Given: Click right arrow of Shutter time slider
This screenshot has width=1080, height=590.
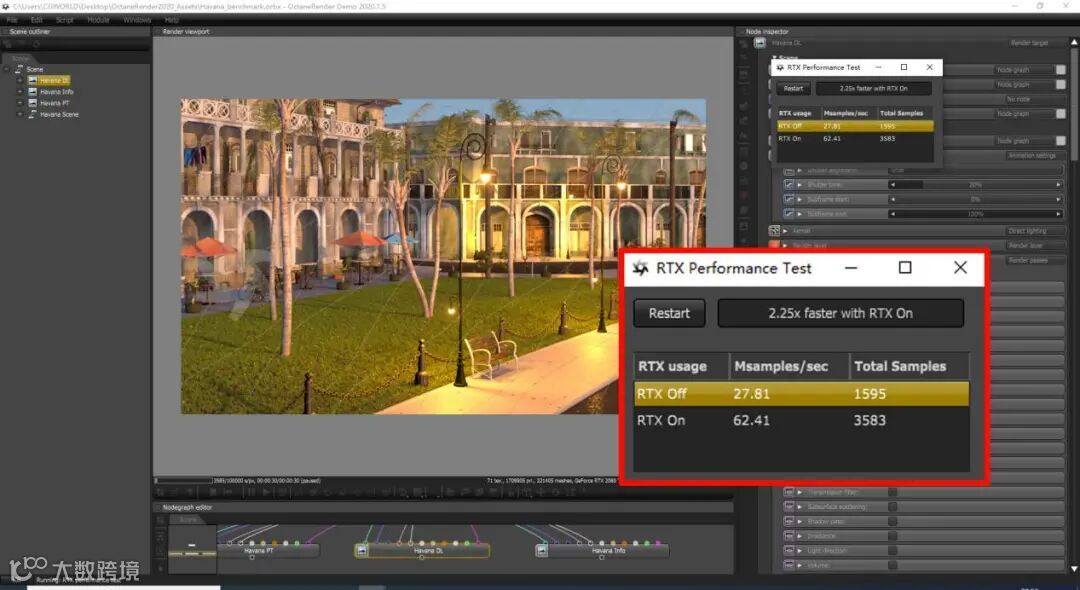Looking at the screenshot, I should pyautogui.click(x=1059, y=185).
